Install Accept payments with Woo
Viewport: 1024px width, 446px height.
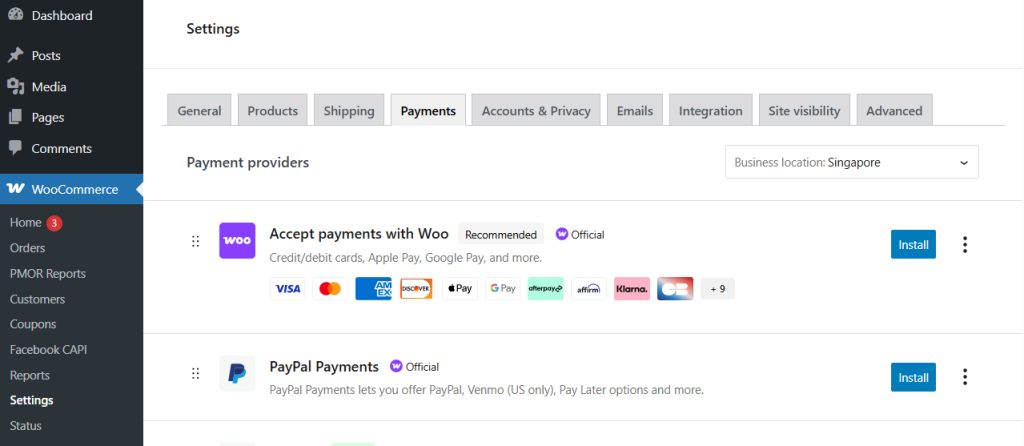[913, 244]
